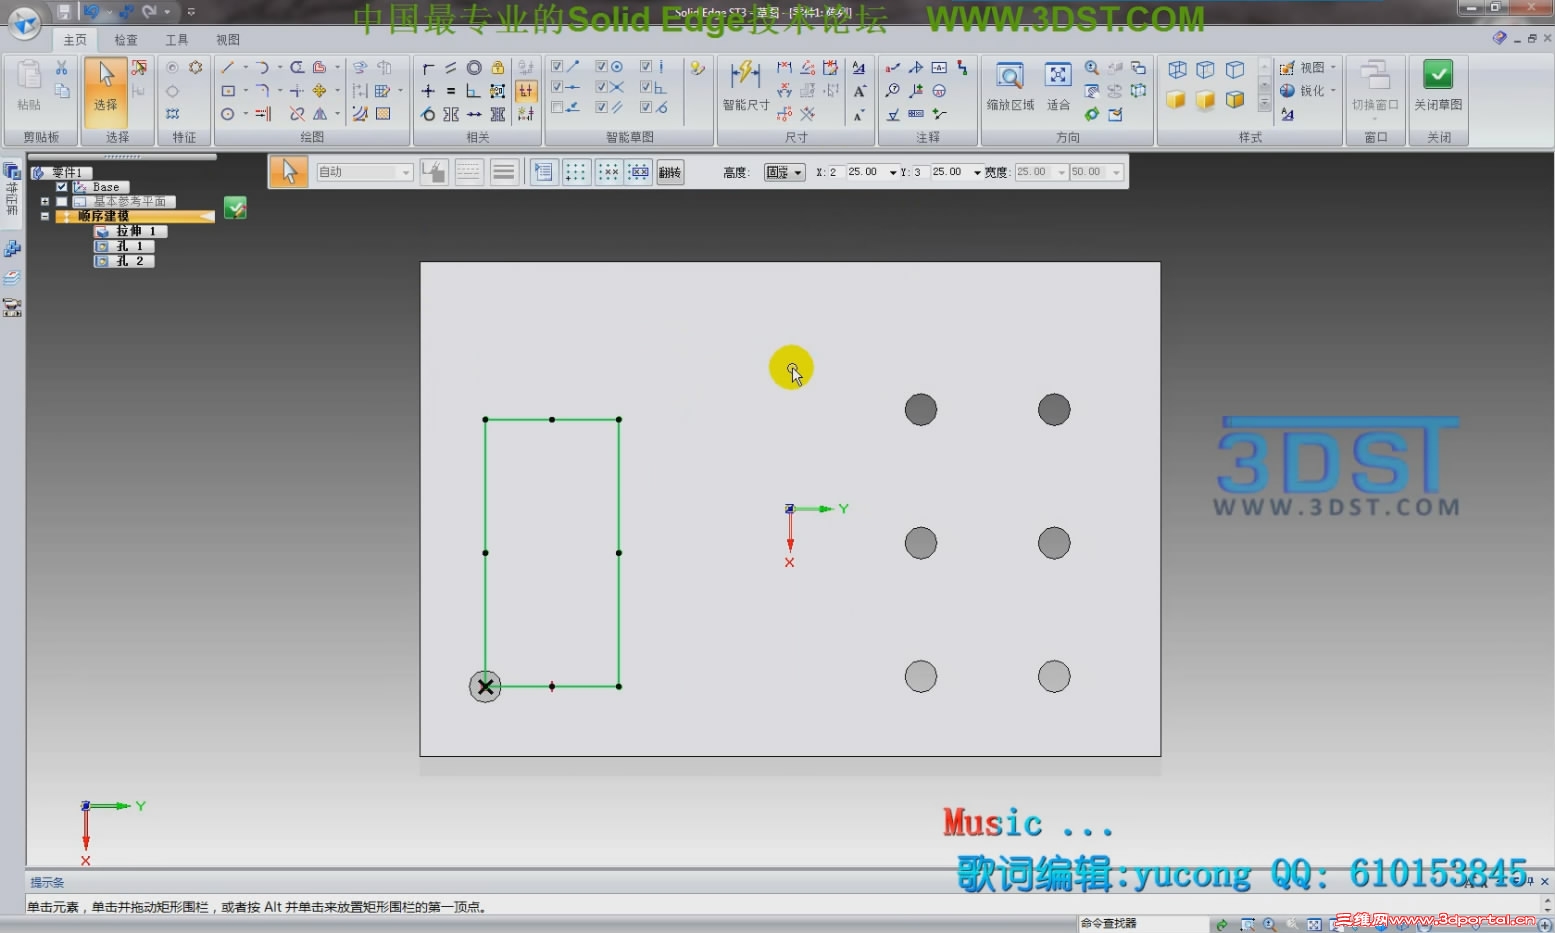Toggle the center point IntelliSketch checkbox
This screenshot has height=933, width=1555.
coord(601,67)
